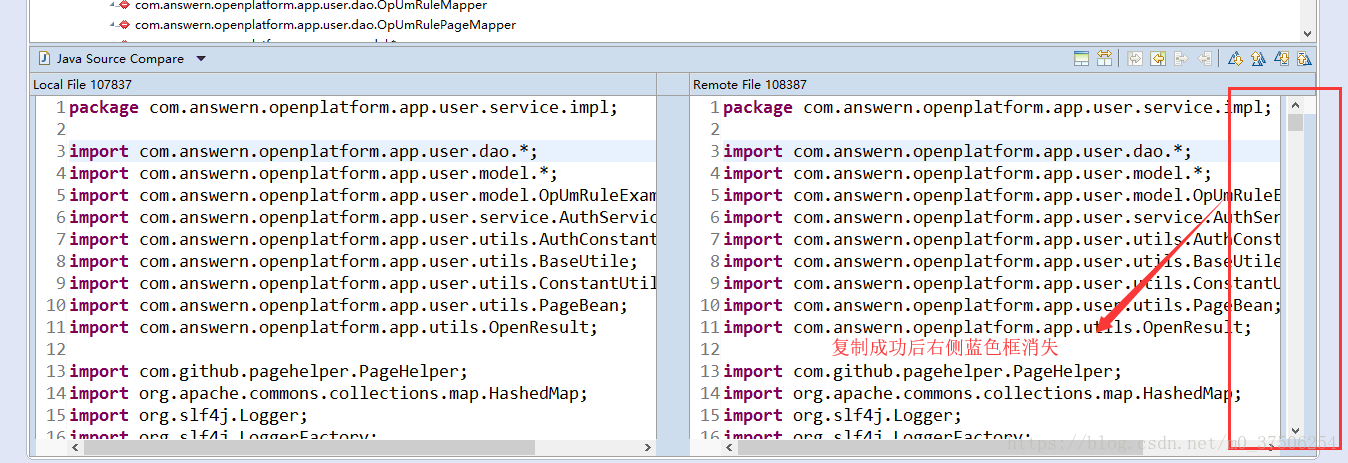This screenshot has height=463, width=1348.
Task: Copy all changes from right to left
Action: coord(1158,59)
